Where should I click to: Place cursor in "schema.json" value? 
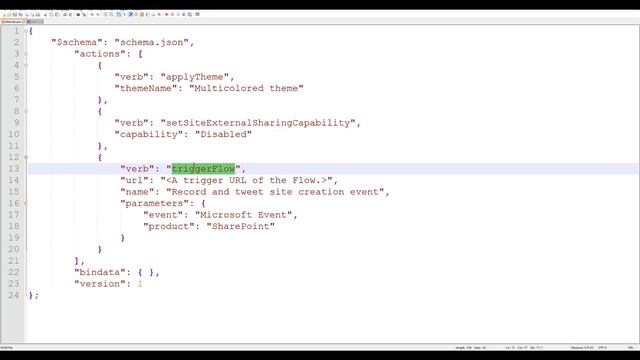151,42
